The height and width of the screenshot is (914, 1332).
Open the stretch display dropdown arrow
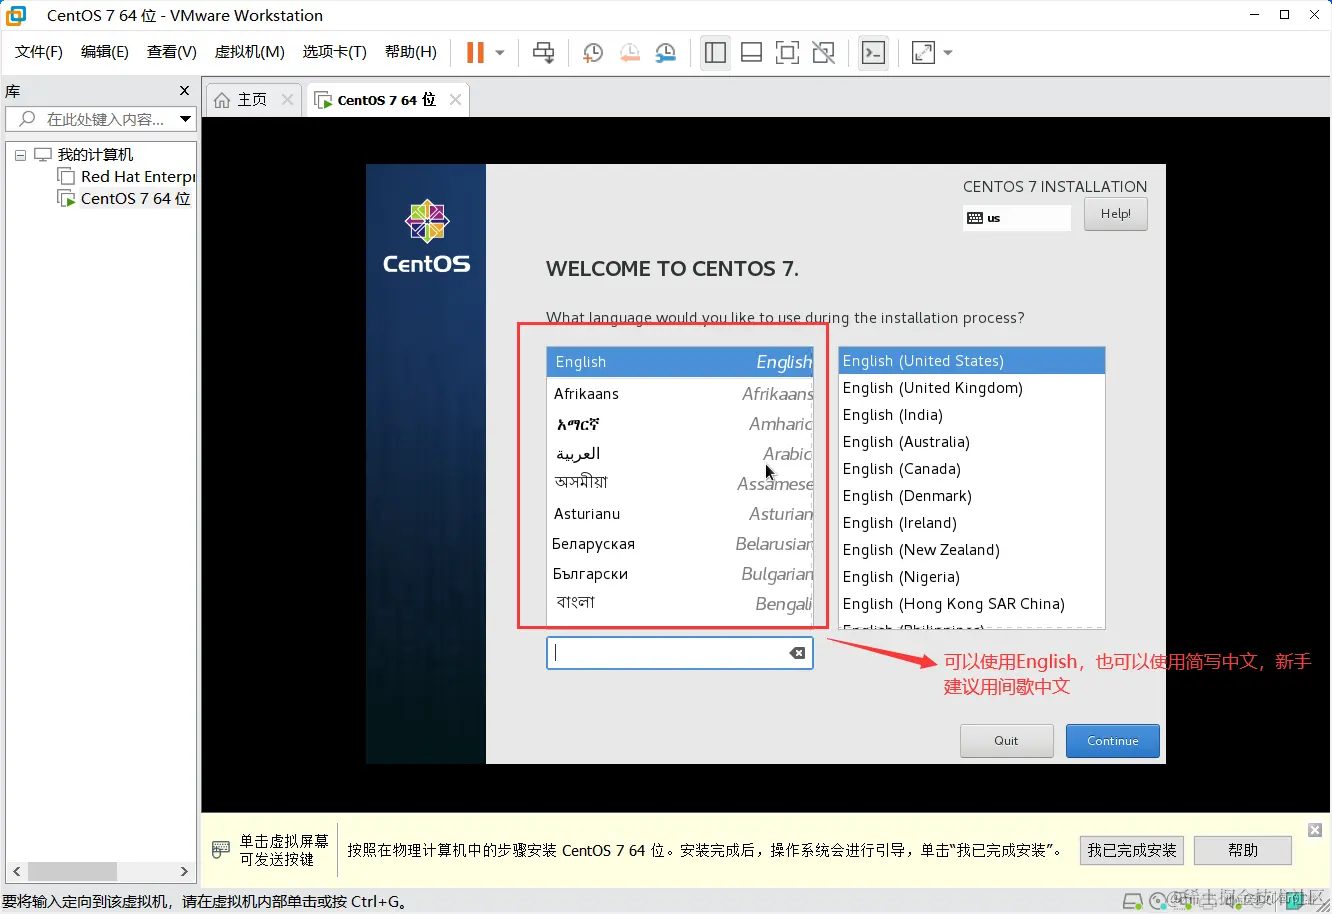948,53
